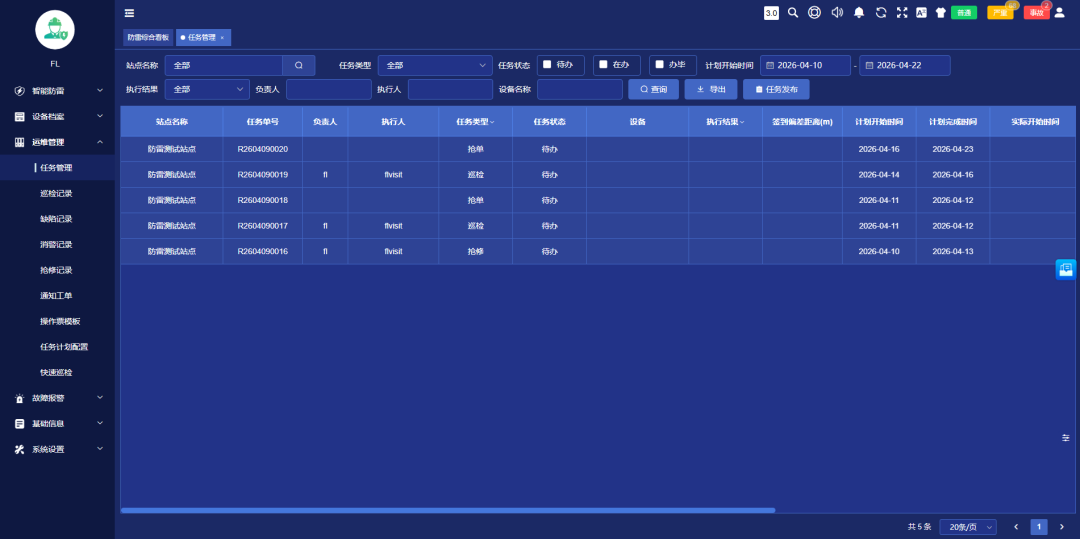Expand the 故障报警 sidebar menu
The image size is (1080, 539).
pos(57,398)
